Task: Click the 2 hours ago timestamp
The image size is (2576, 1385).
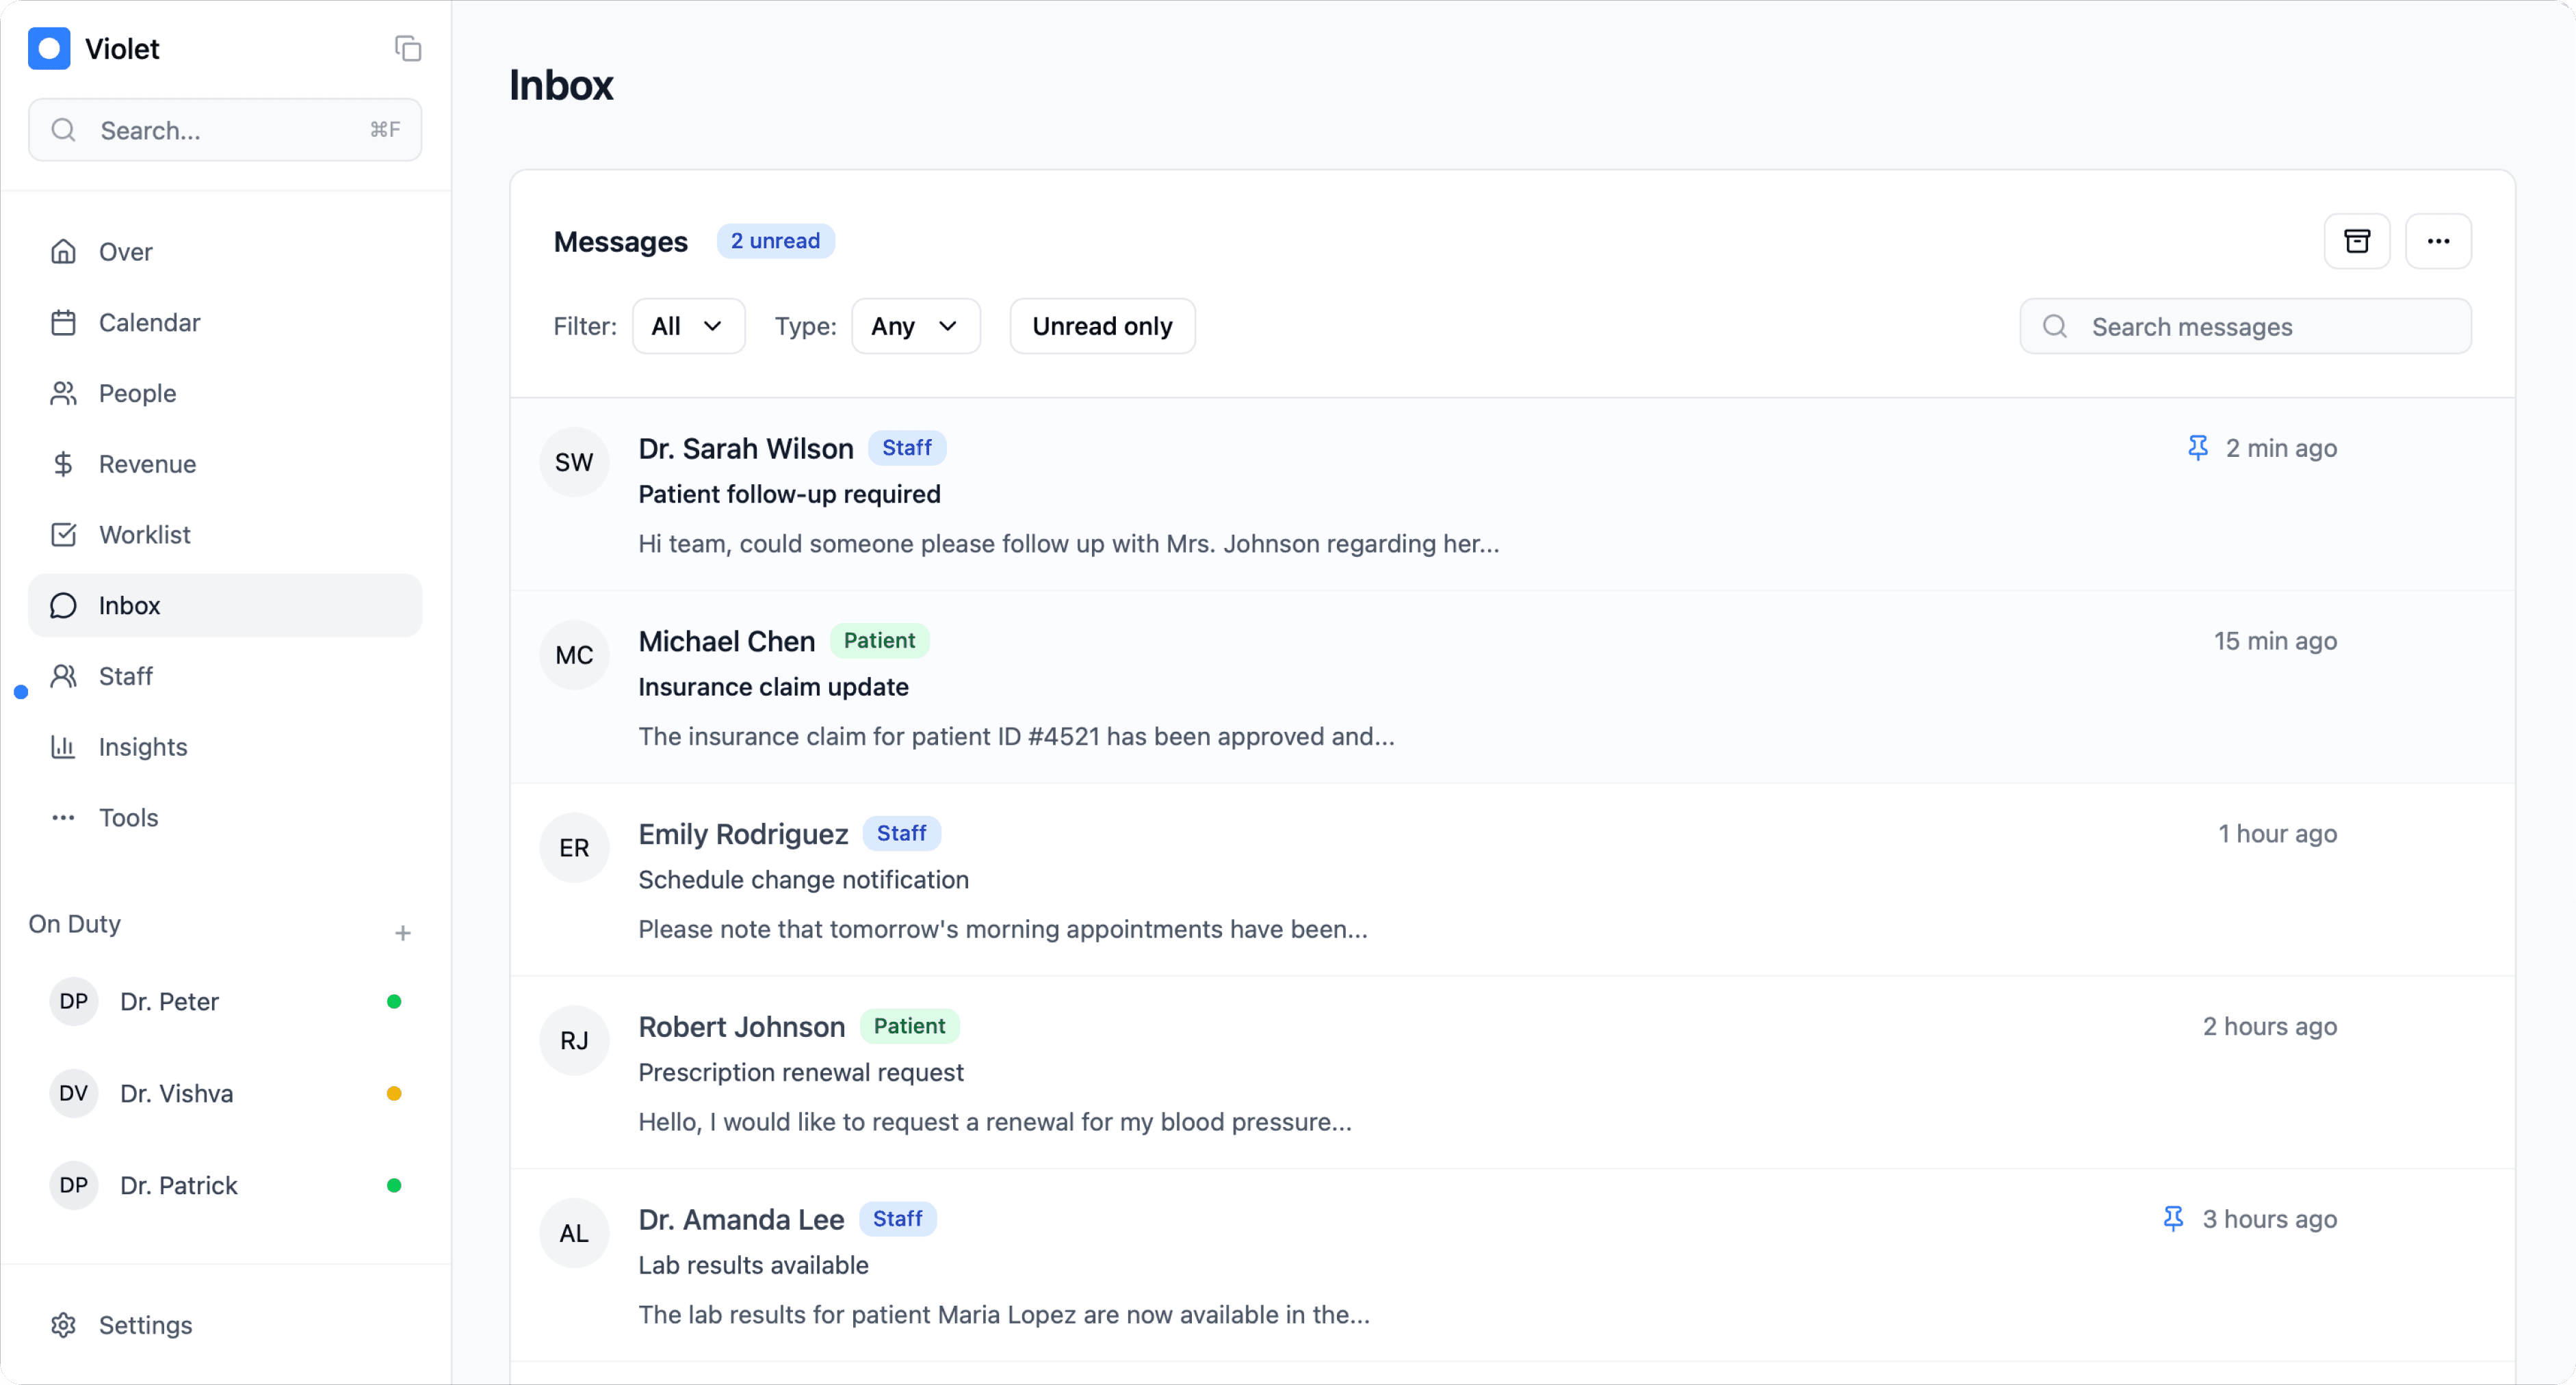Action: click(x=2269, y=1027)
